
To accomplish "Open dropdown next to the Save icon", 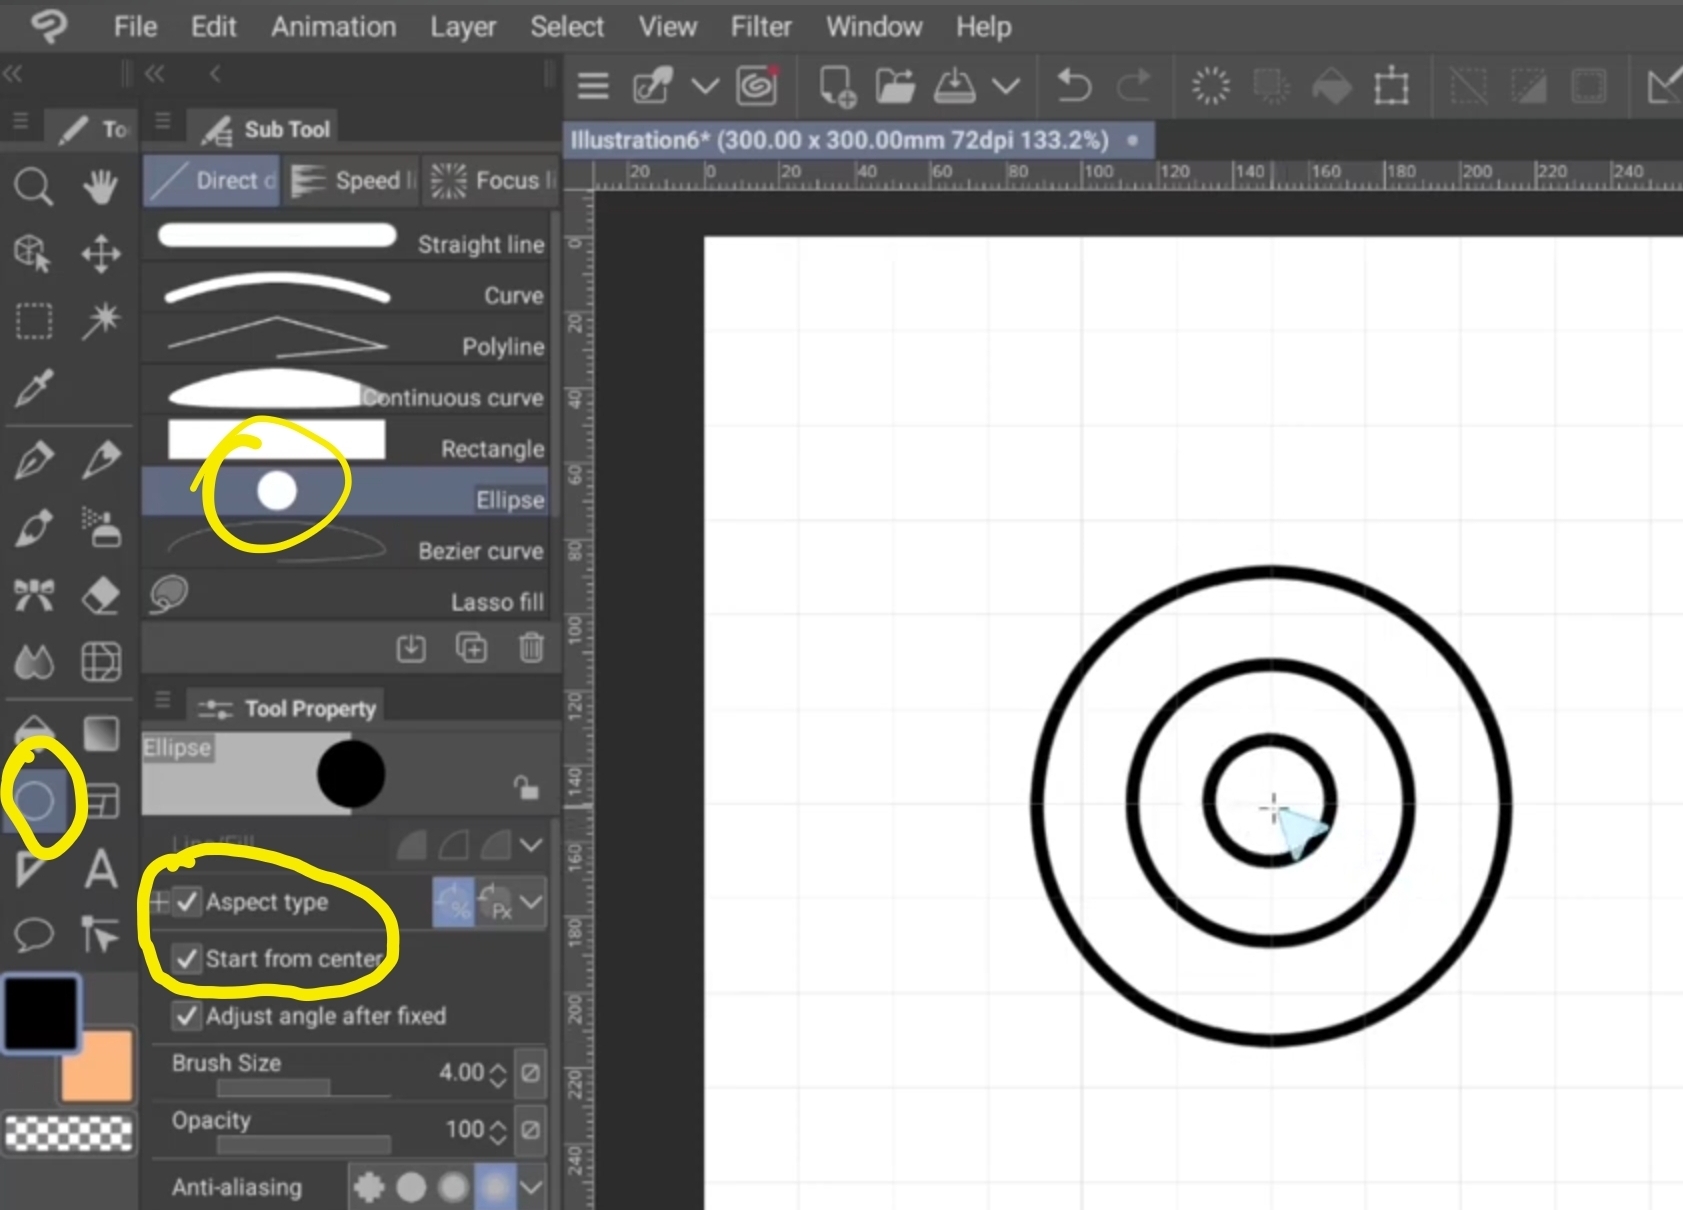I will (1006, 86).
